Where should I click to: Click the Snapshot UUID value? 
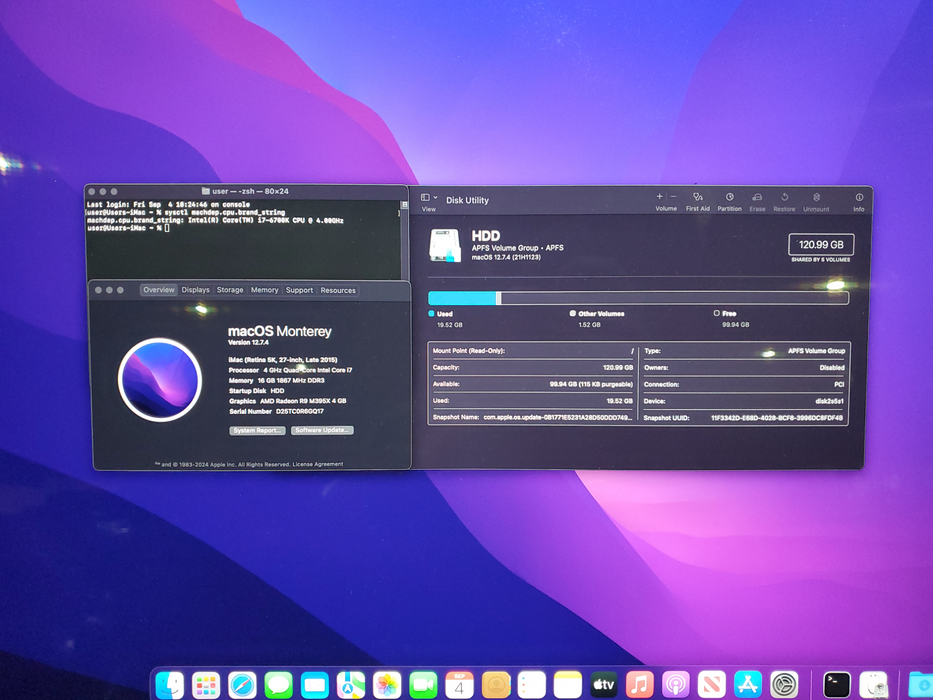[777, 418]
